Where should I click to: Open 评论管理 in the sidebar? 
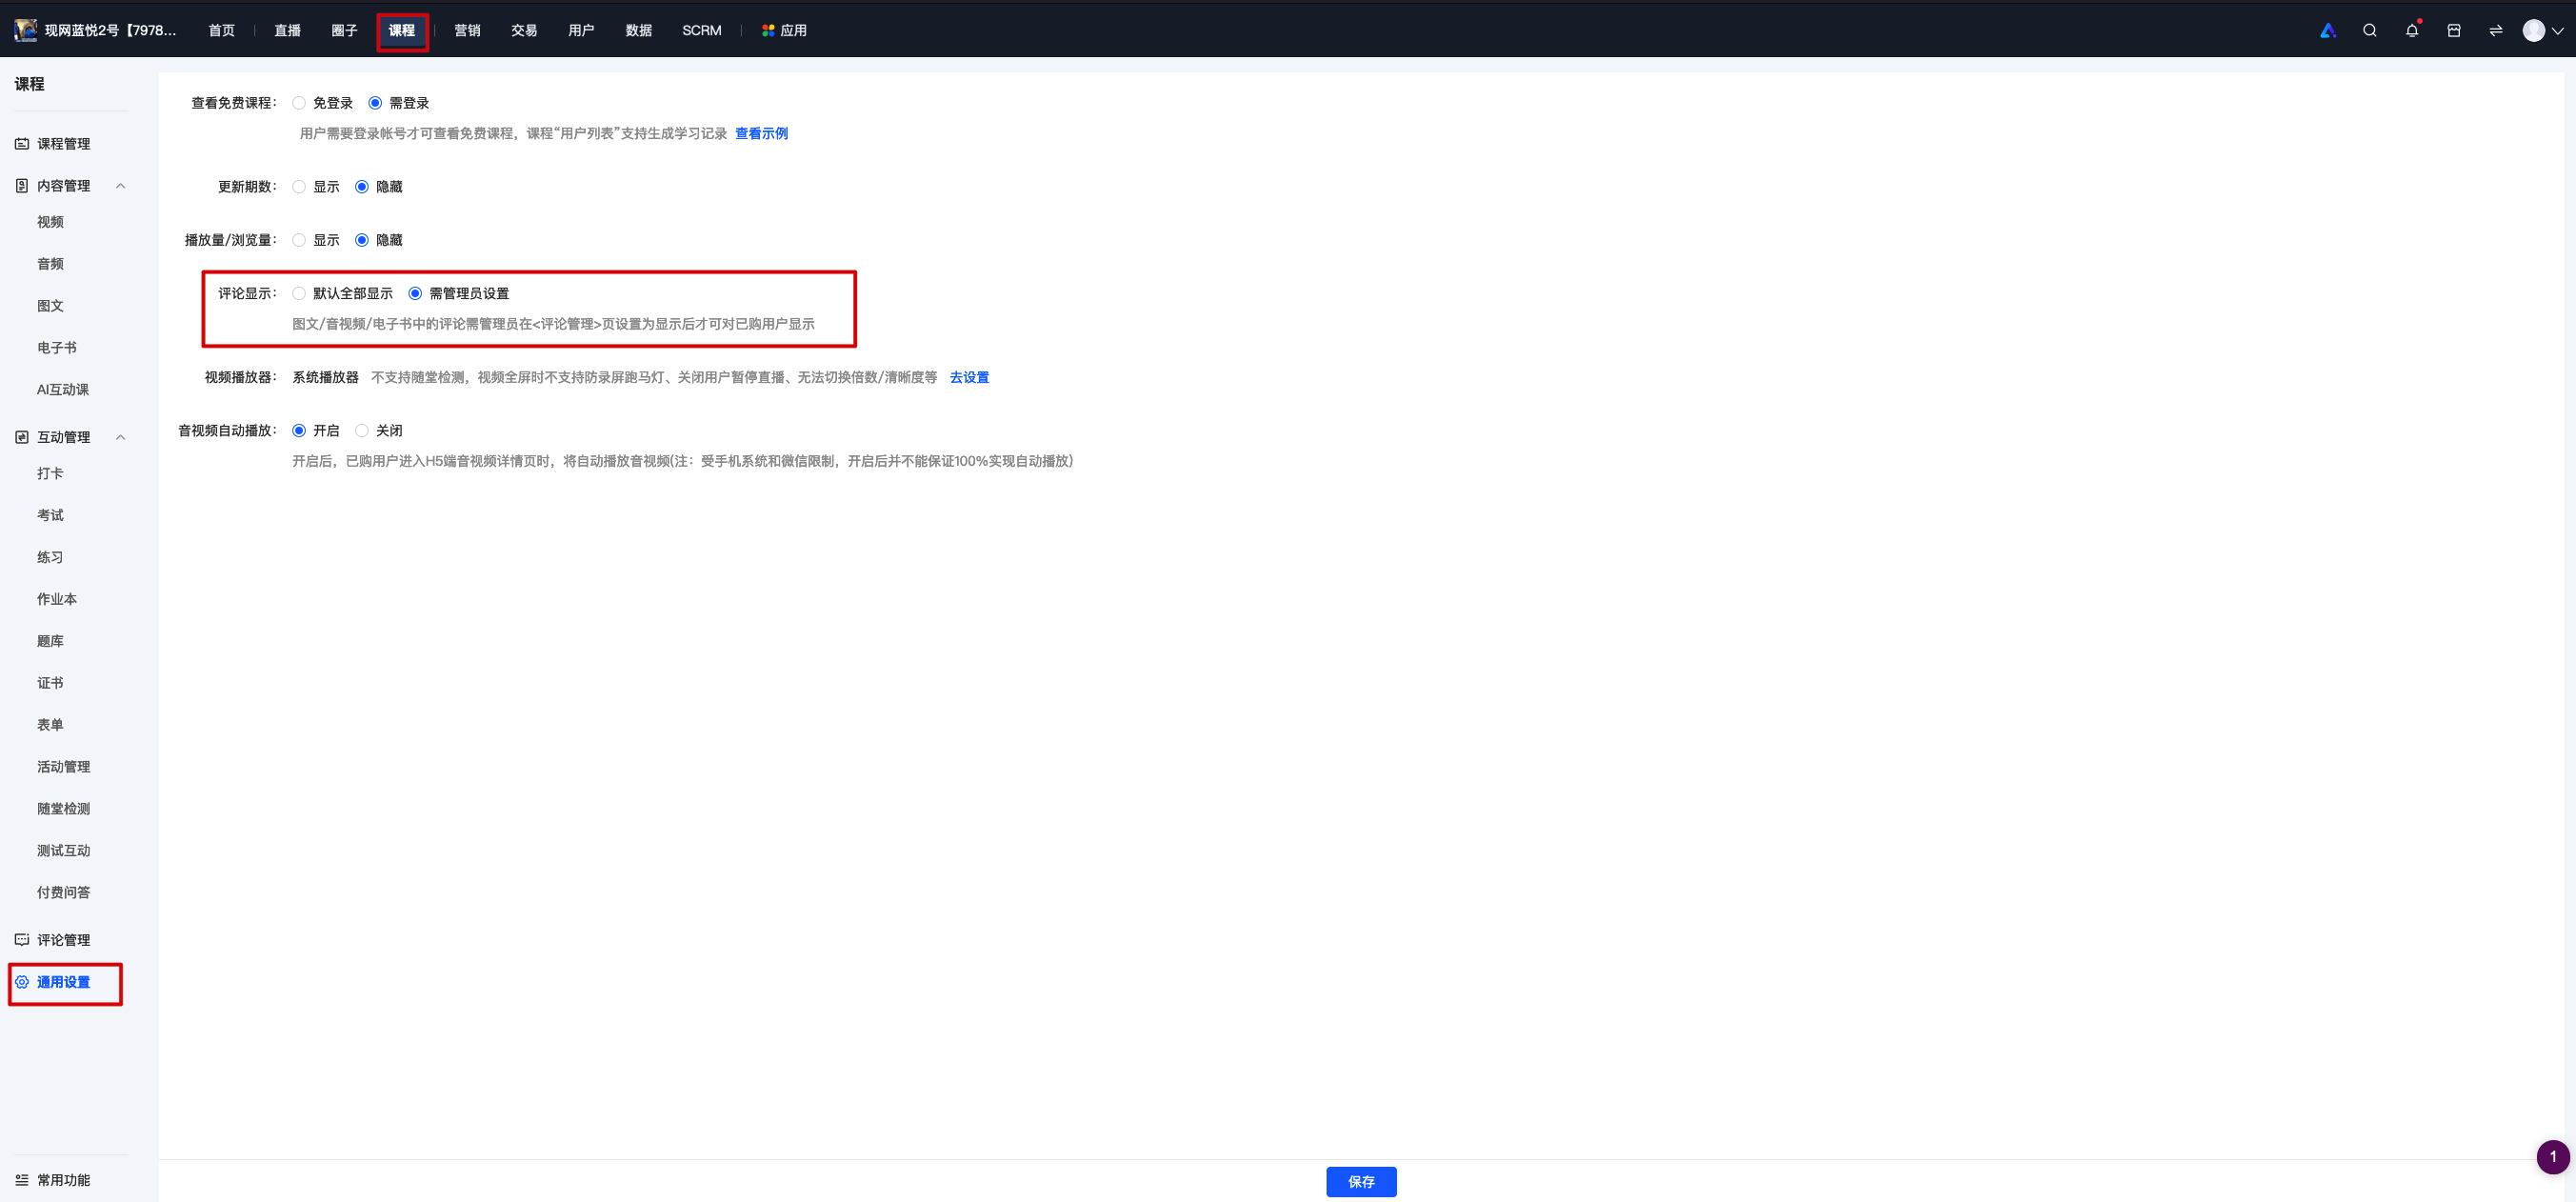pyautogui.click(x=63, y=940)
